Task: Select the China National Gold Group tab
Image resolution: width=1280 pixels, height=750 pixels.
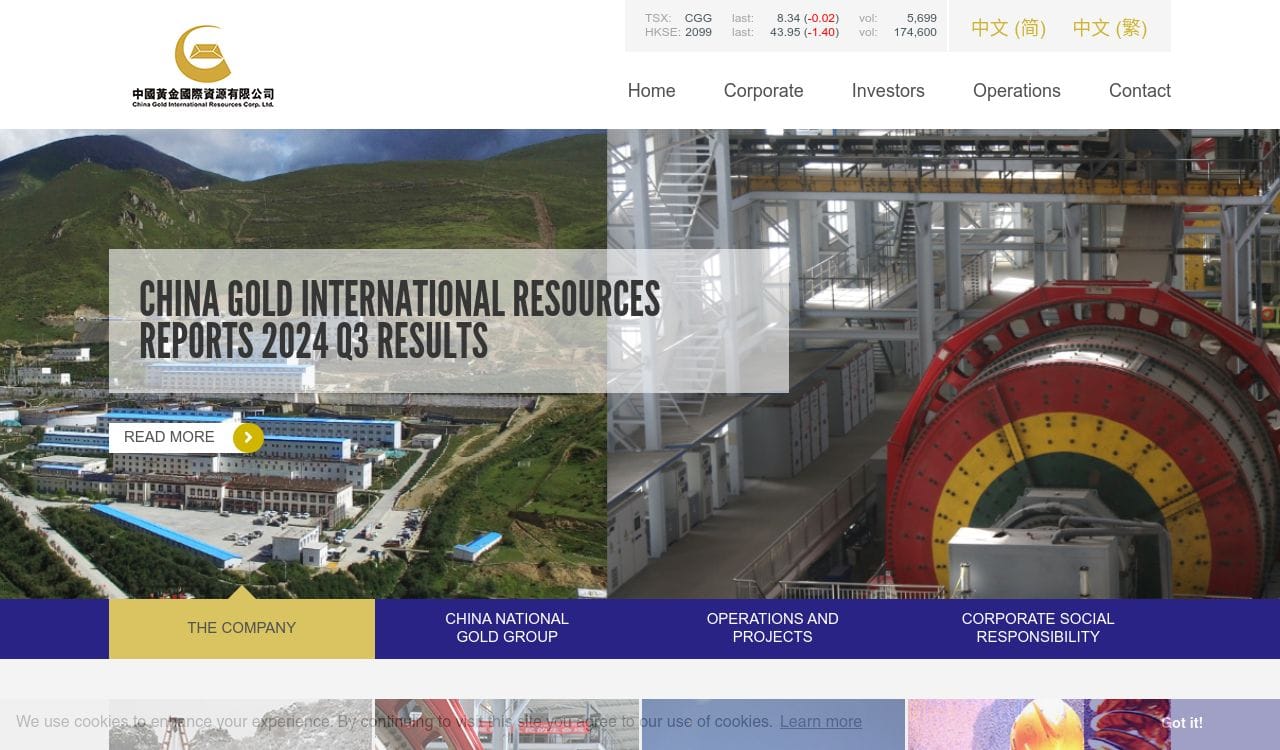Action: [507, 628]
